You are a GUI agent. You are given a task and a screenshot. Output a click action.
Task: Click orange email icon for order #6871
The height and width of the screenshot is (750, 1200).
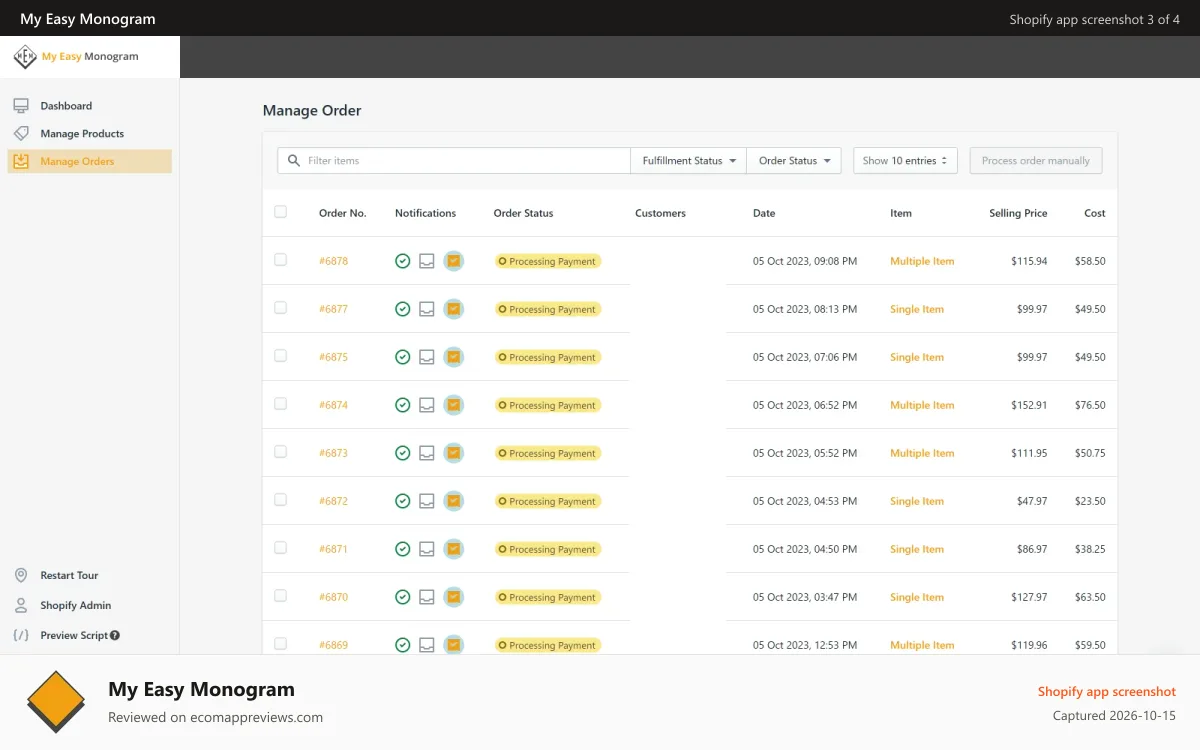(454, 549)
